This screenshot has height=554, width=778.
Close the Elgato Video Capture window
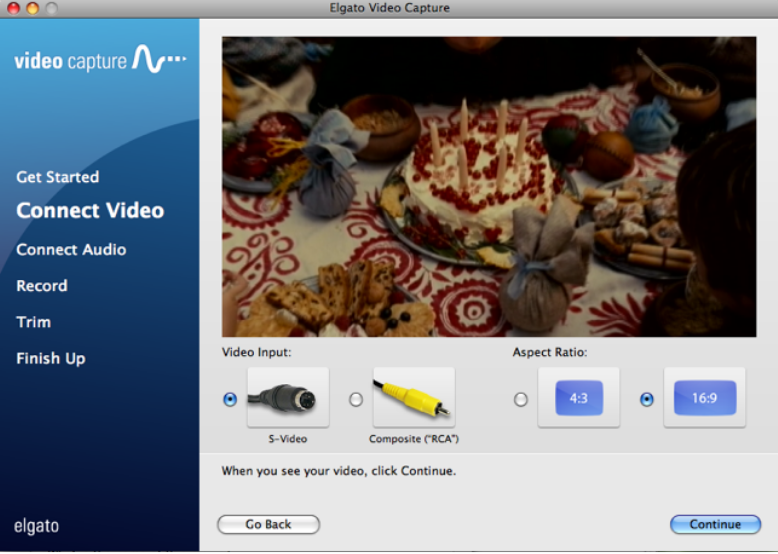pos(13,8)
